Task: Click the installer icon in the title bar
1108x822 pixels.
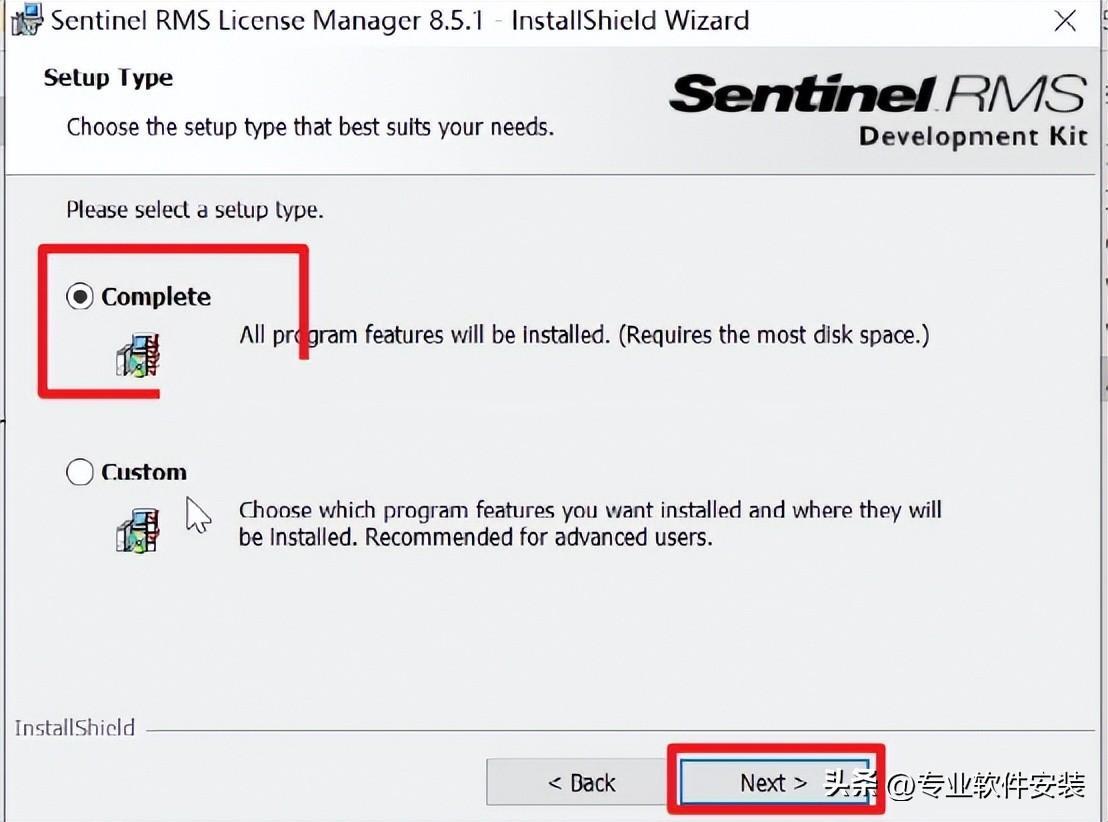Action: click(x=27, y=21)
